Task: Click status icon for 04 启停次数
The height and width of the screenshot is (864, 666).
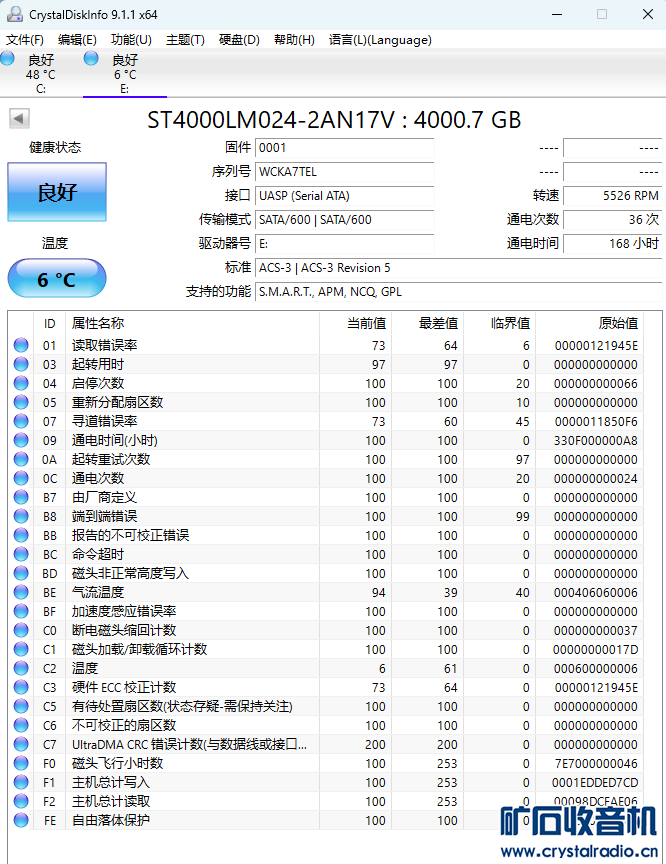Action: 21,383
